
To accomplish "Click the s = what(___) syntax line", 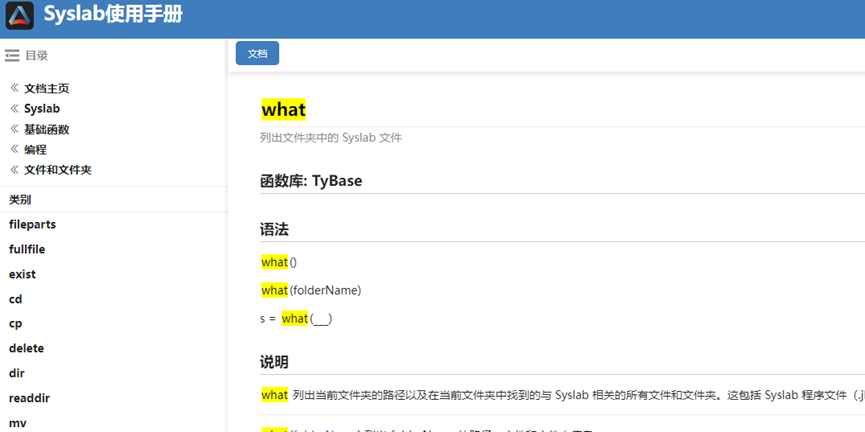I will (x=296, y=318).
